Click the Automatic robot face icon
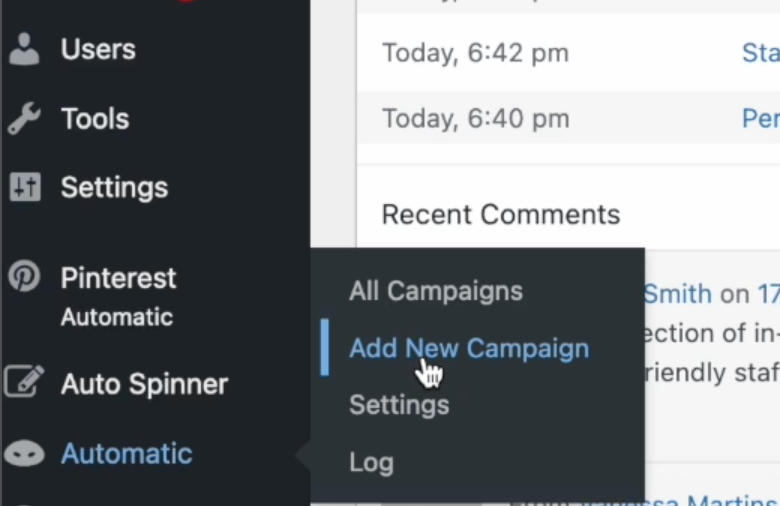This screenshot has height=506, width=780. [24, 454]
